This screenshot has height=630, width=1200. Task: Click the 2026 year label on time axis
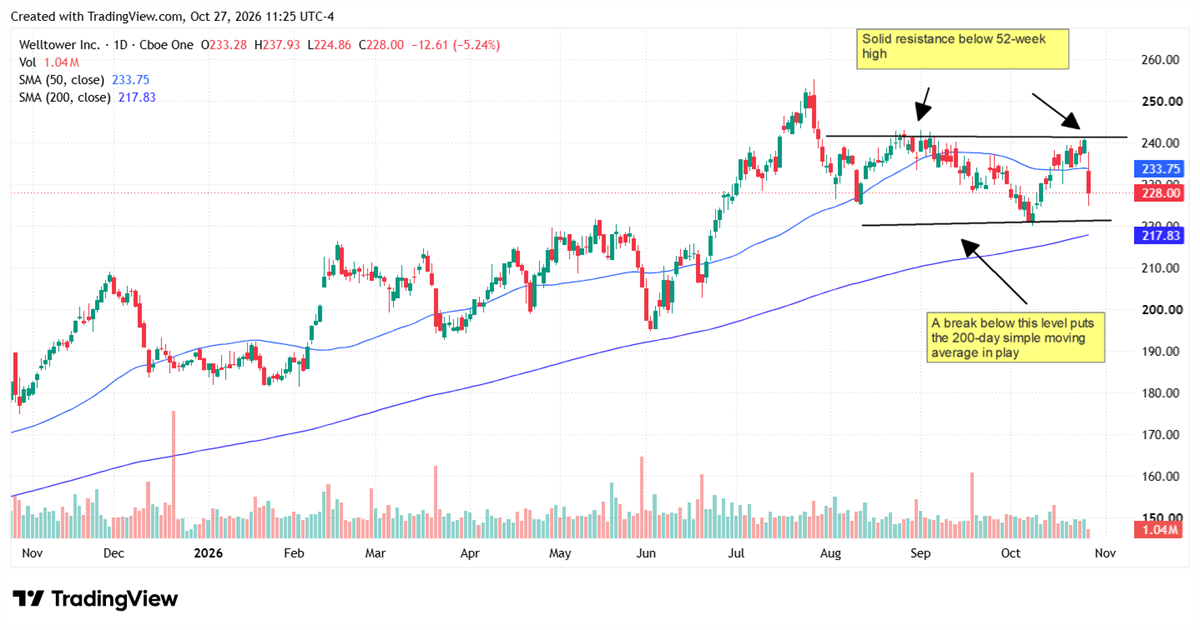point(208,552)
